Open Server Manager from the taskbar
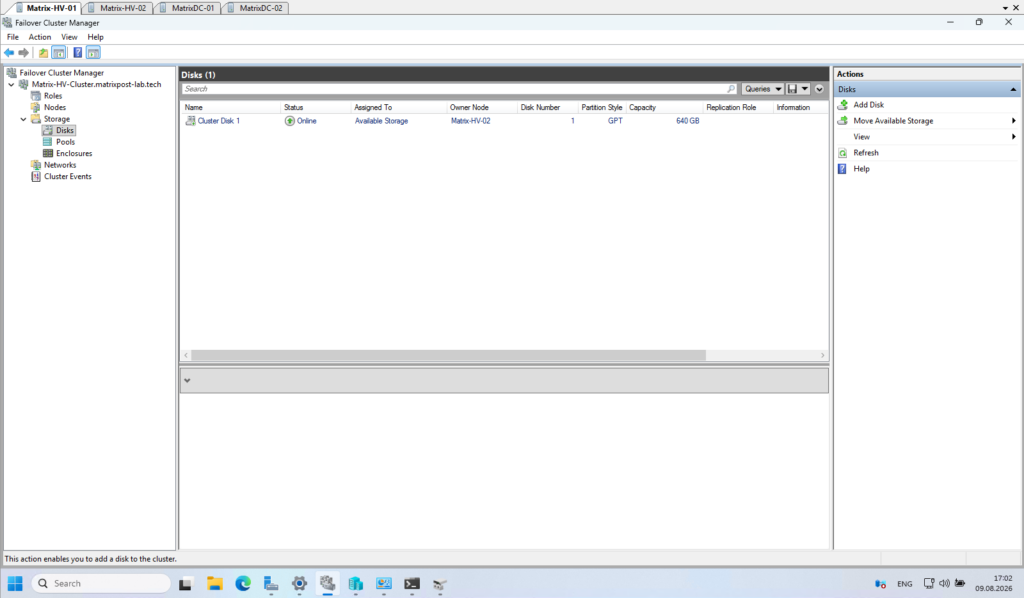This screenshot has height=598, width=1024. tap(271, 584)
